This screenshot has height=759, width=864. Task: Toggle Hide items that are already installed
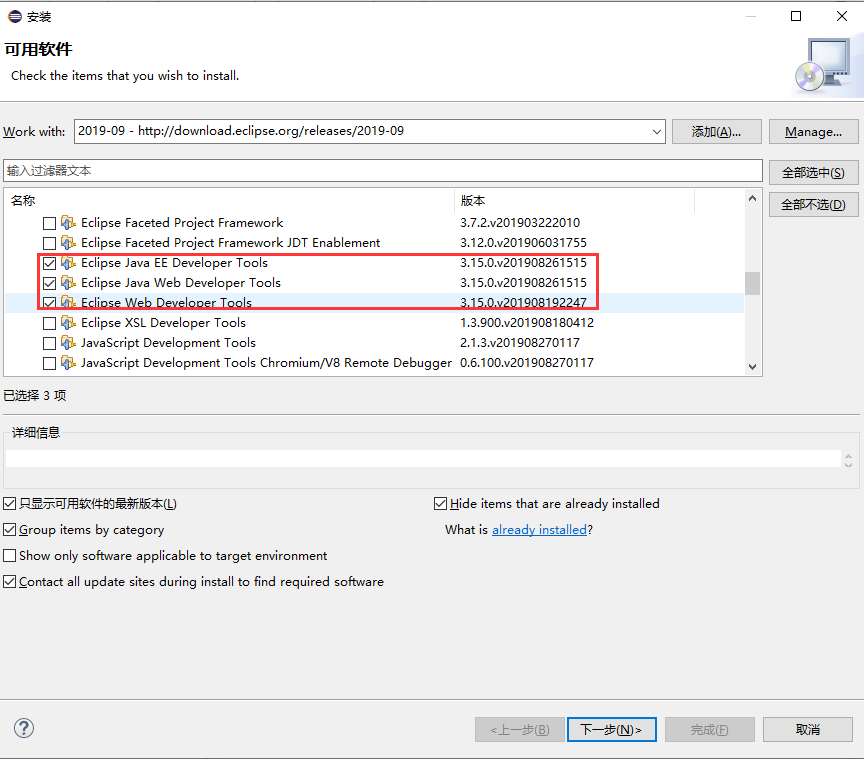click(440, 503)
